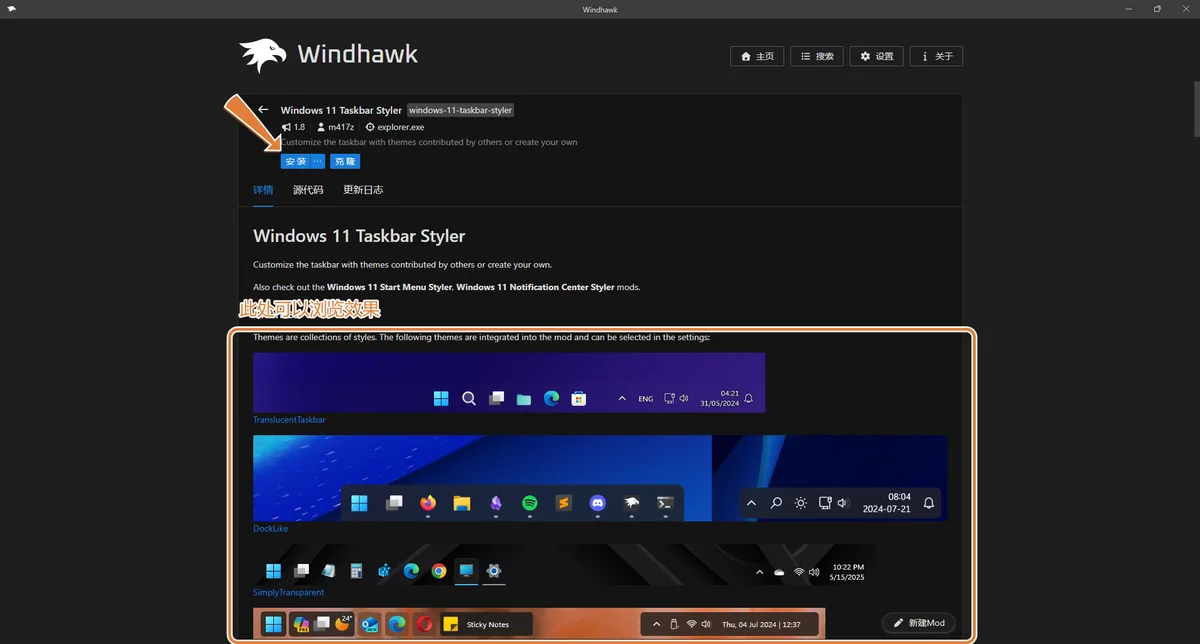This screenshot has width=1200, height=644.
Task: Open the 关于 about page
Action: pyautogui.click(x=937, y=56)
